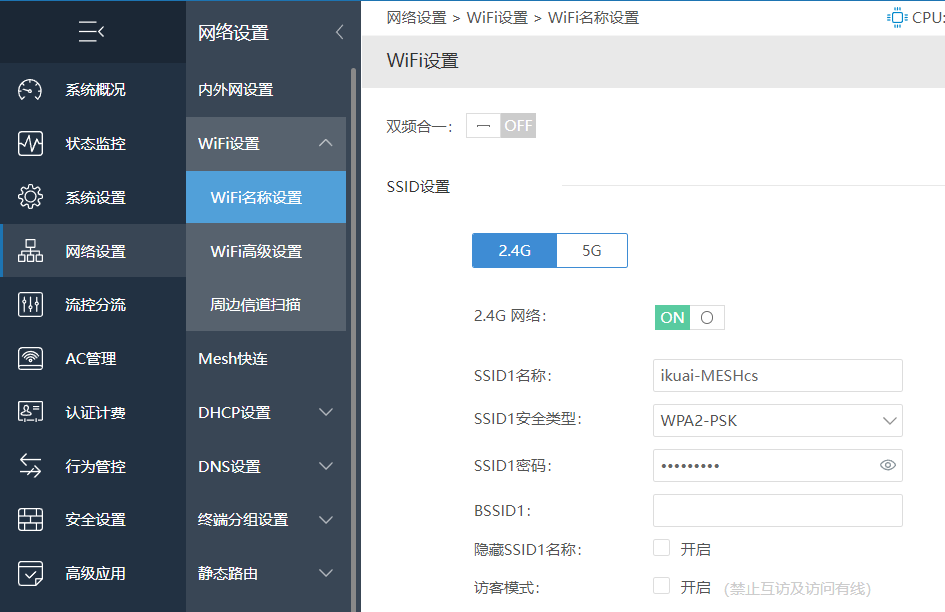Image resolution: width=945 pixels, height=612 pixels.
Task: Reveal the SSID1 password with the eye icon
Action: [x=887, y=465]
